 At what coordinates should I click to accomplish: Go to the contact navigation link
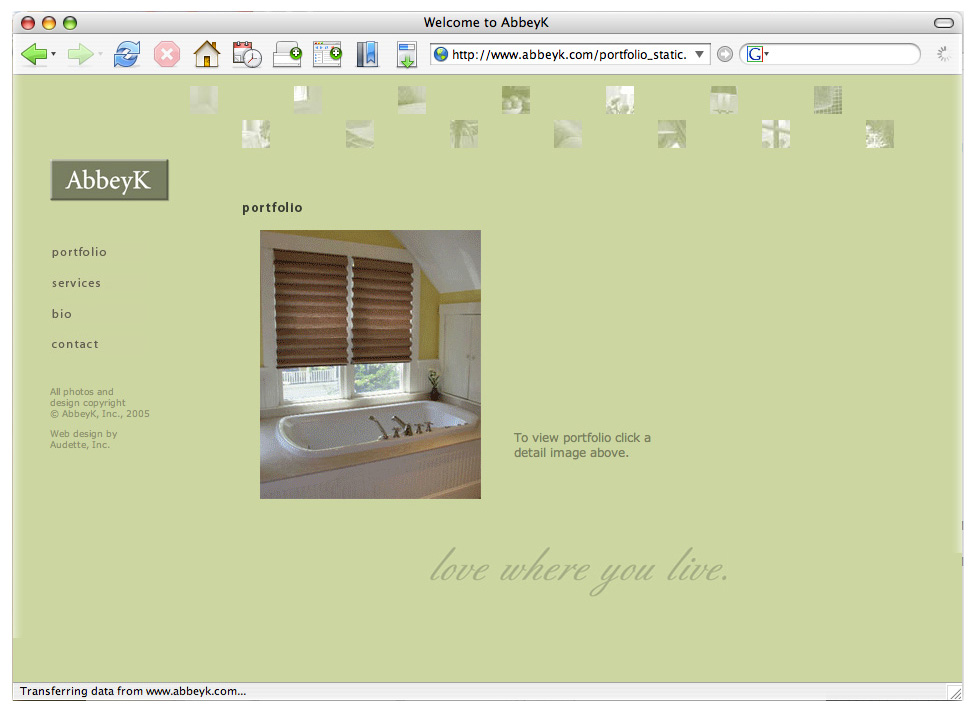[x=75, y=344]
